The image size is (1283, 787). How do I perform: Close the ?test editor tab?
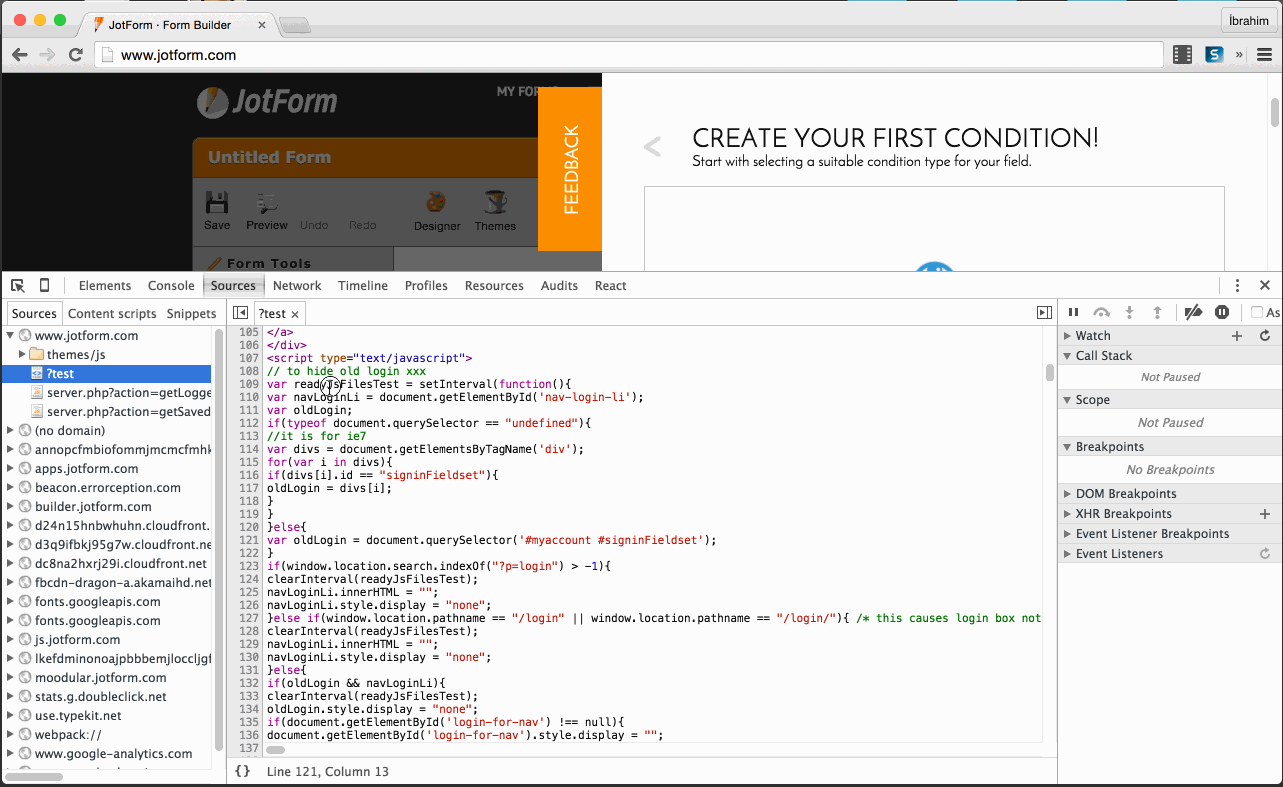[x=295, y=314]
